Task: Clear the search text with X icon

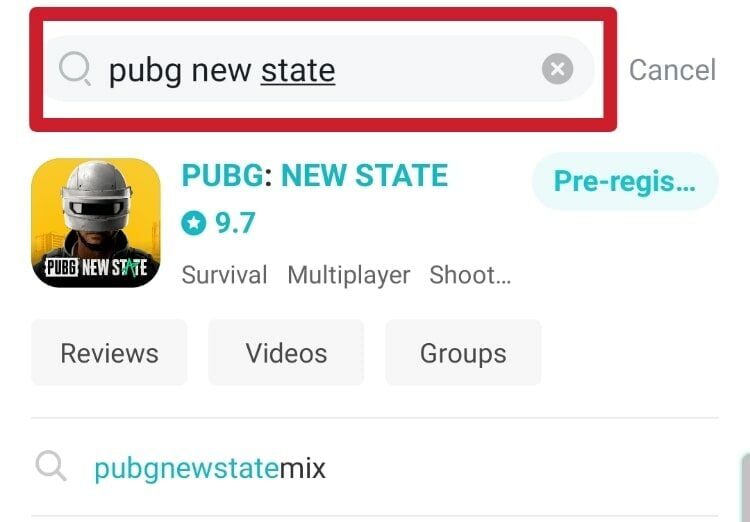Action: (x=557, y=69)
